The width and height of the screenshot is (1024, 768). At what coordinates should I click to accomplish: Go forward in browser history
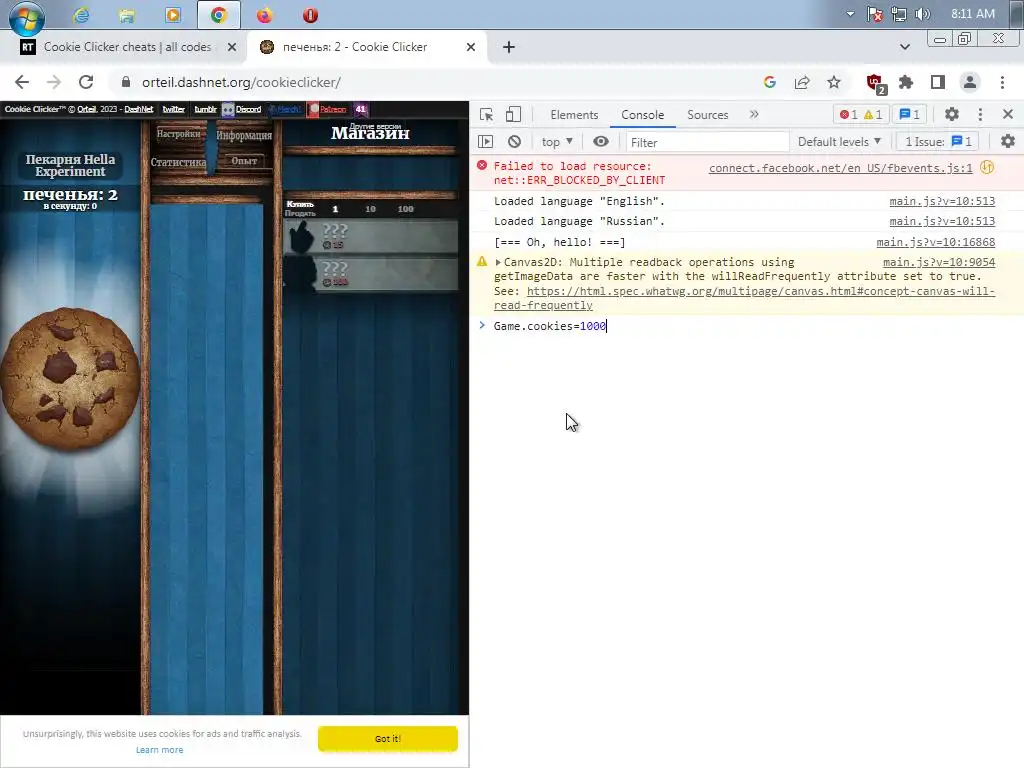(x=54, y=82)
